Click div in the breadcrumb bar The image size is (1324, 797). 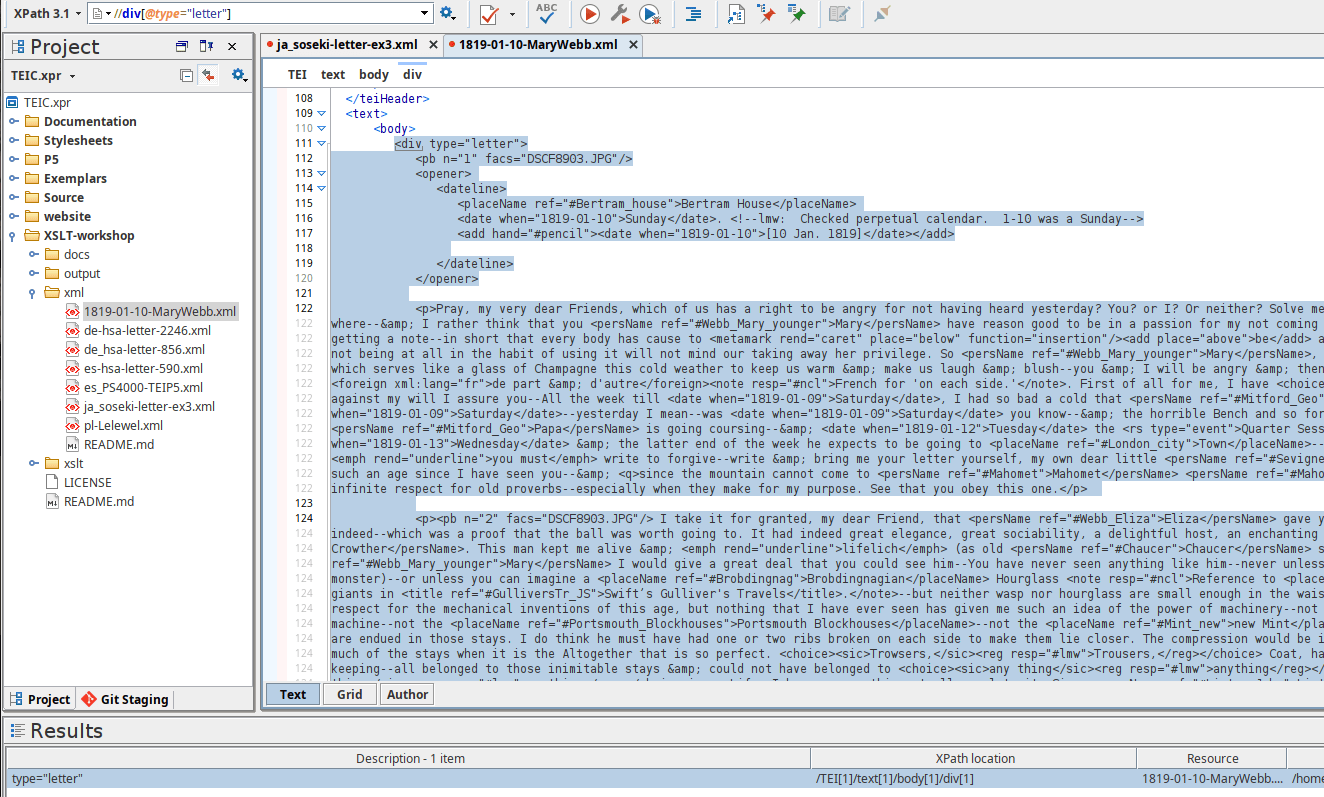pos(412,74)
